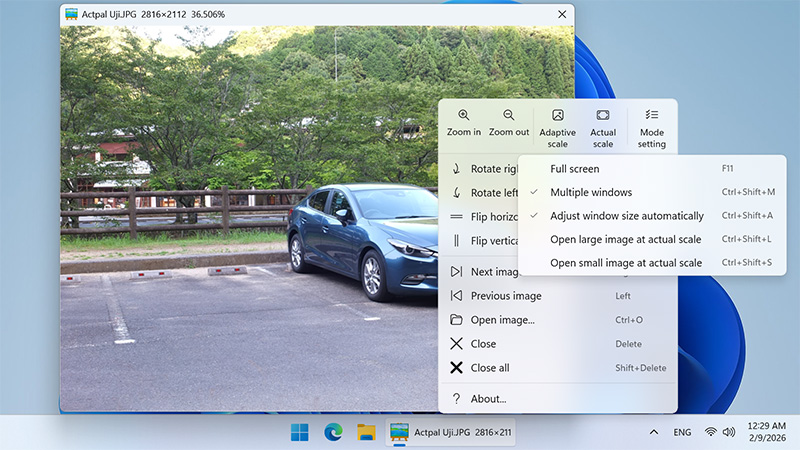Open the About... menu entry
Viewport: 800px width, 450px height.
488,399
